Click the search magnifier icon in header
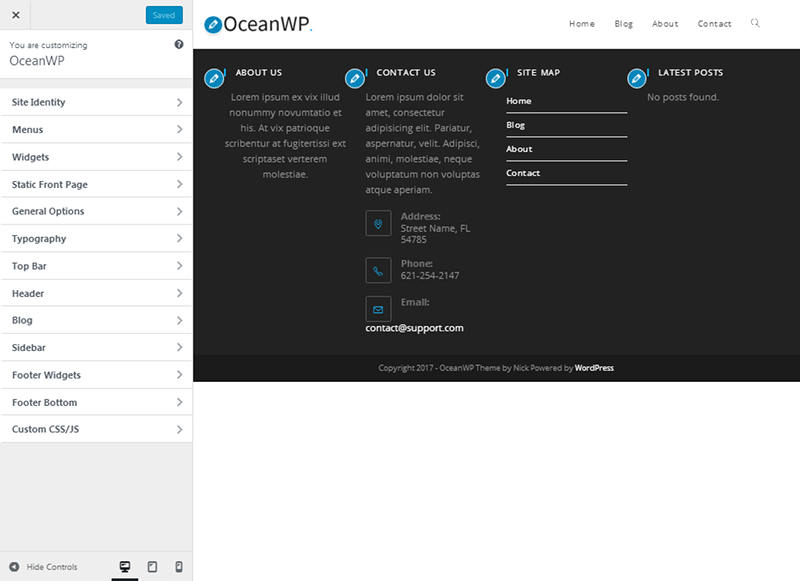The height and width of the screenshot is (581, 800). [755, 24]
